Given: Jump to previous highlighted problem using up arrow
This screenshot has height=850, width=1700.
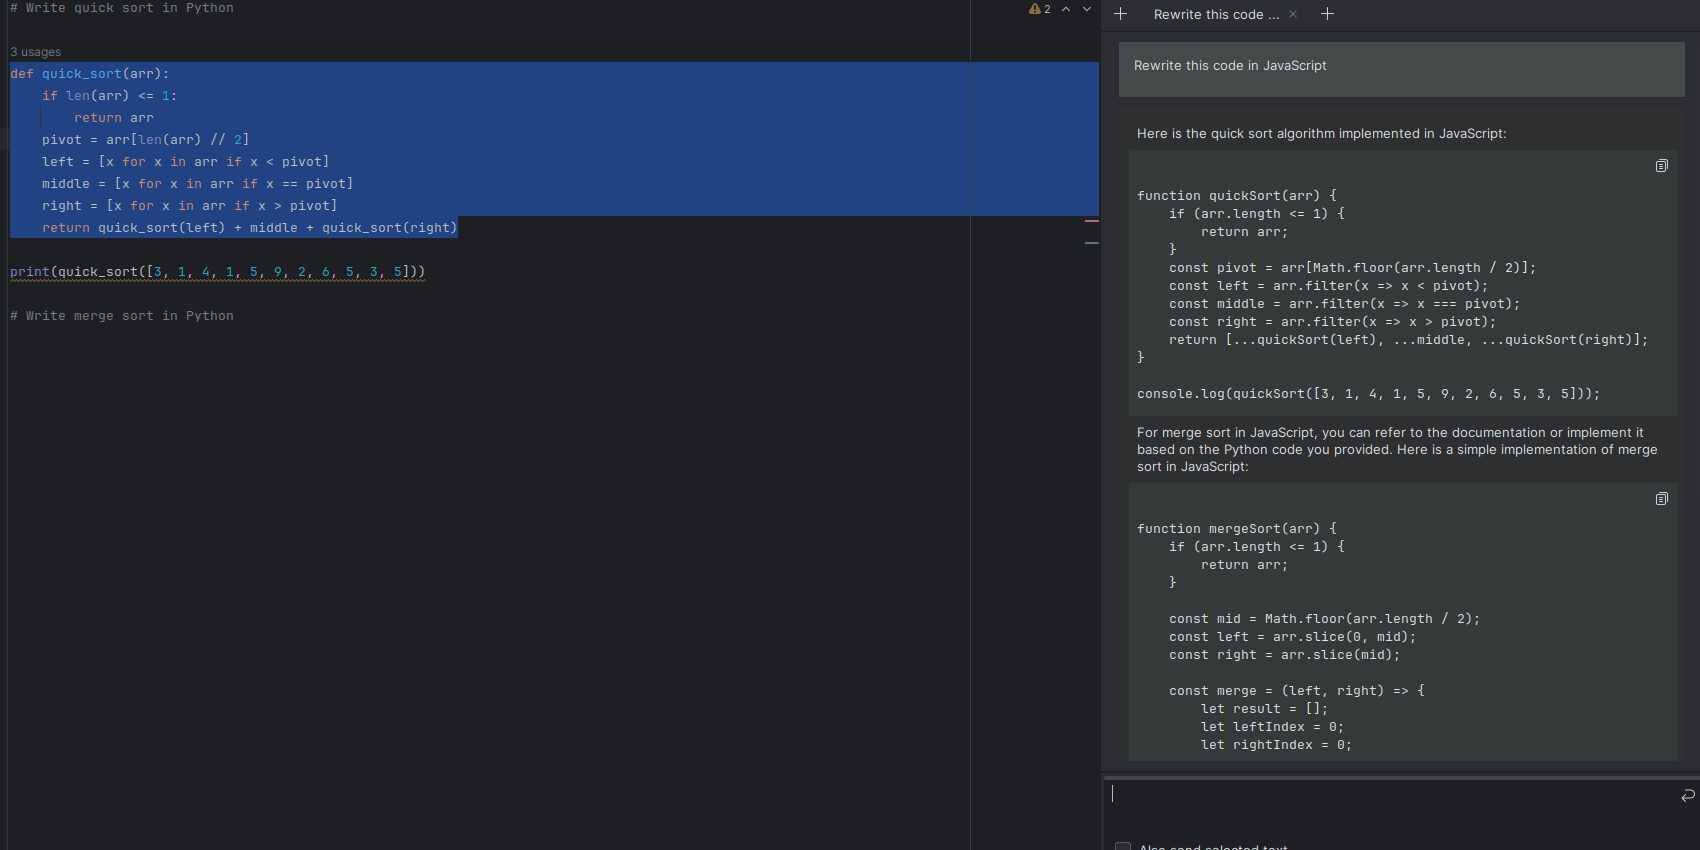Looking at the screenshot, I should [x=1066, y=9].
